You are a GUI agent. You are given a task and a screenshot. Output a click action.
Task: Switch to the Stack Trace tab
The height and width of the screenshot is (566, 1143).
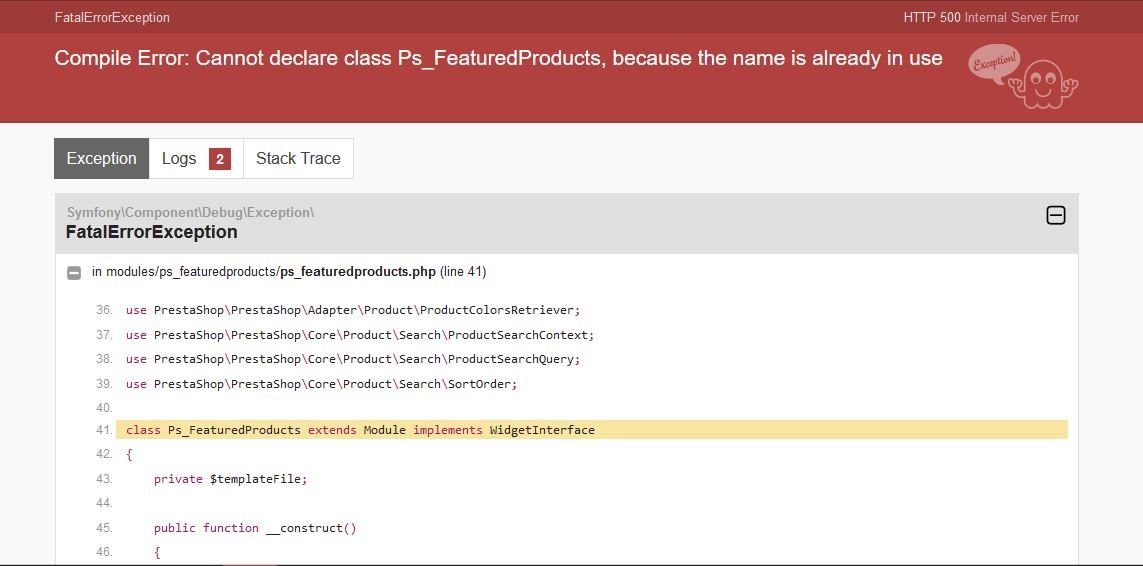tap(298, 158)
